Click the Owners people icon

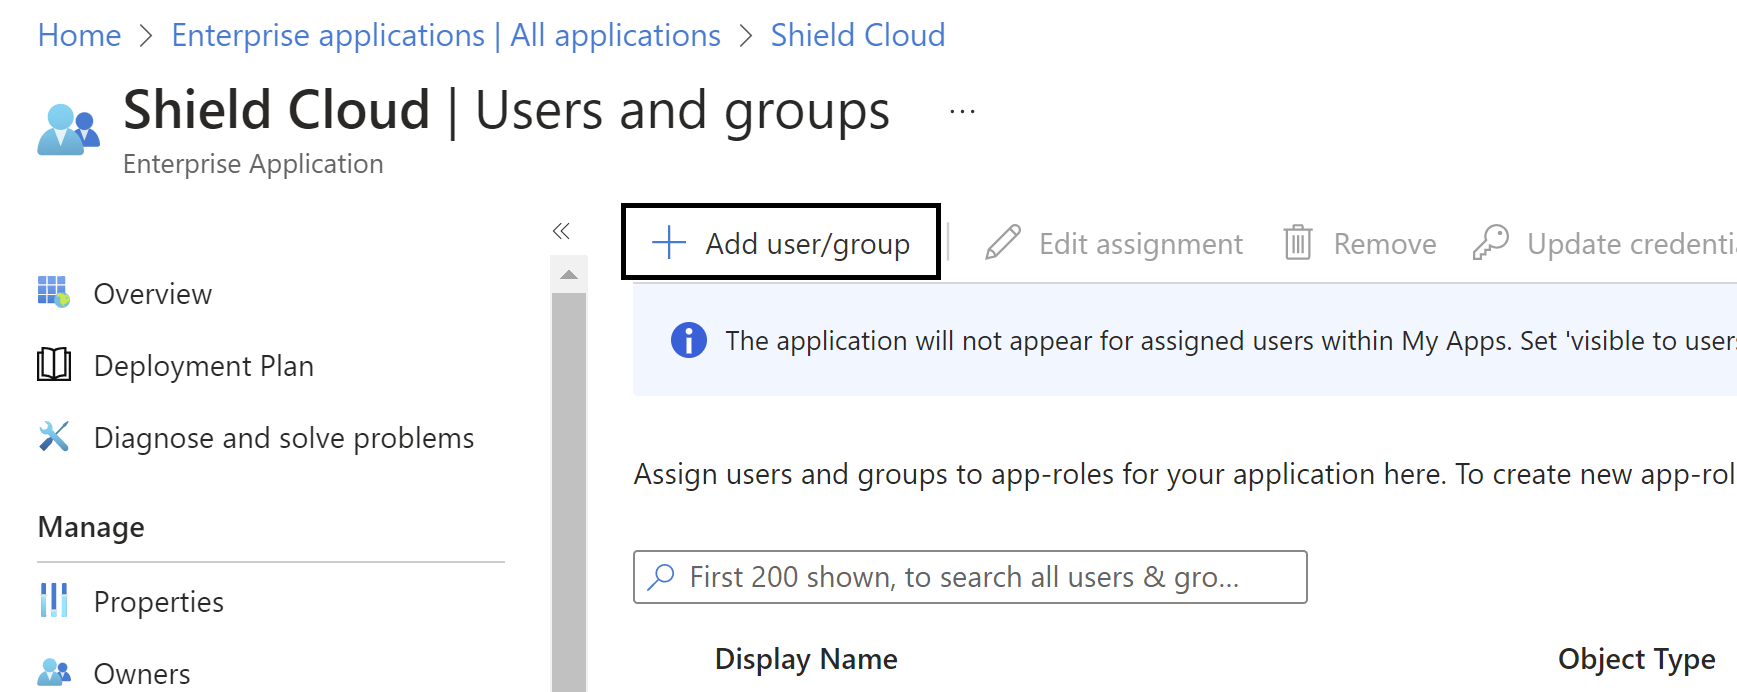coord(53,672)
